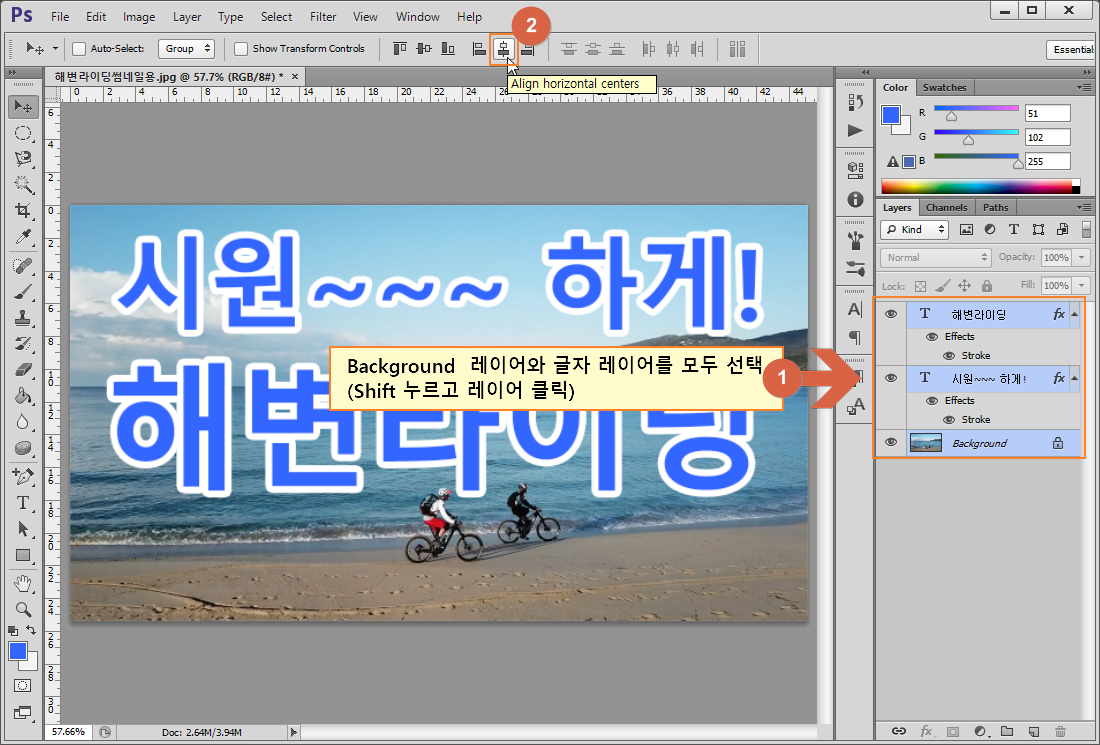Select the Sponge tool
The height and width of the screenshot is (745, 1100).
click(23, 448)
